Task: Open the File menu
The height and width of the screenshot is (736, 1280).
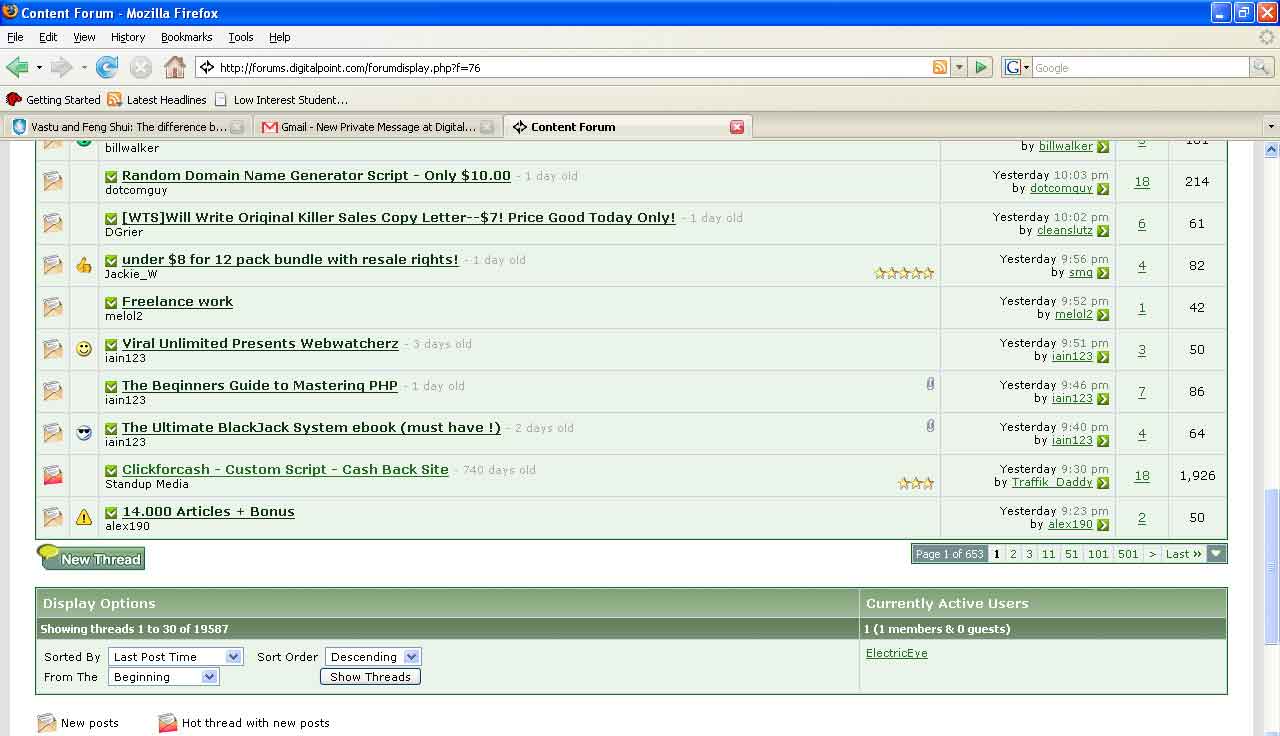Action: [15, 37]
